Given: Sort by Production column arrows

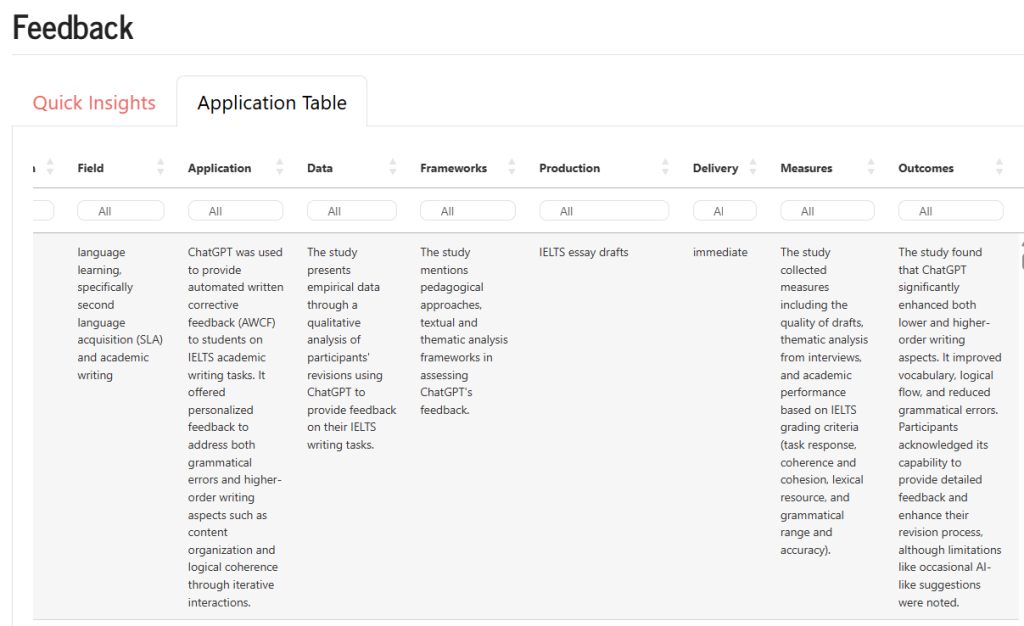Looking at the screenshot, I should click(x=666, y=168).
